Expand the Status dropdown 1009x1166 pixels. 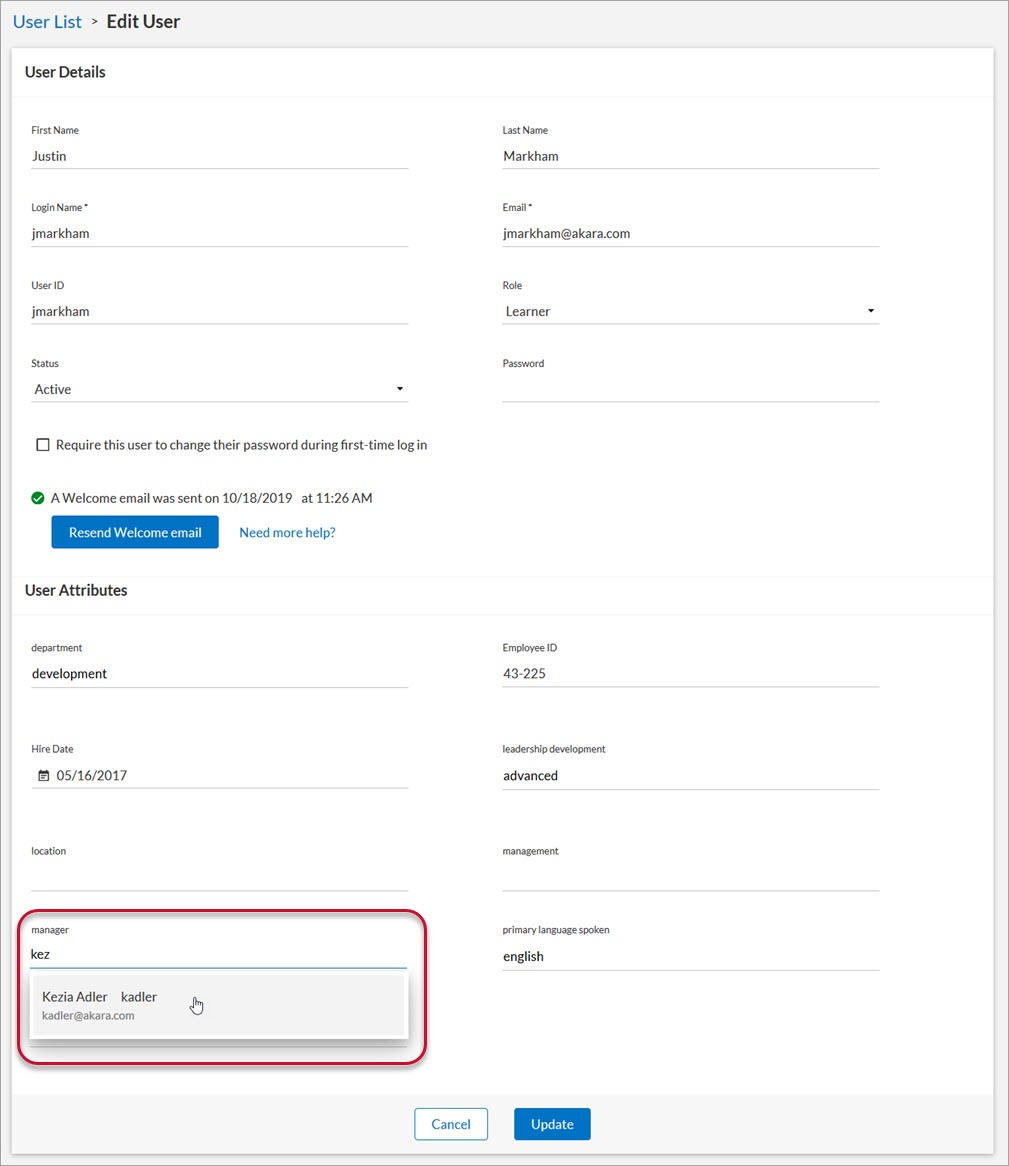pos(219,390)
